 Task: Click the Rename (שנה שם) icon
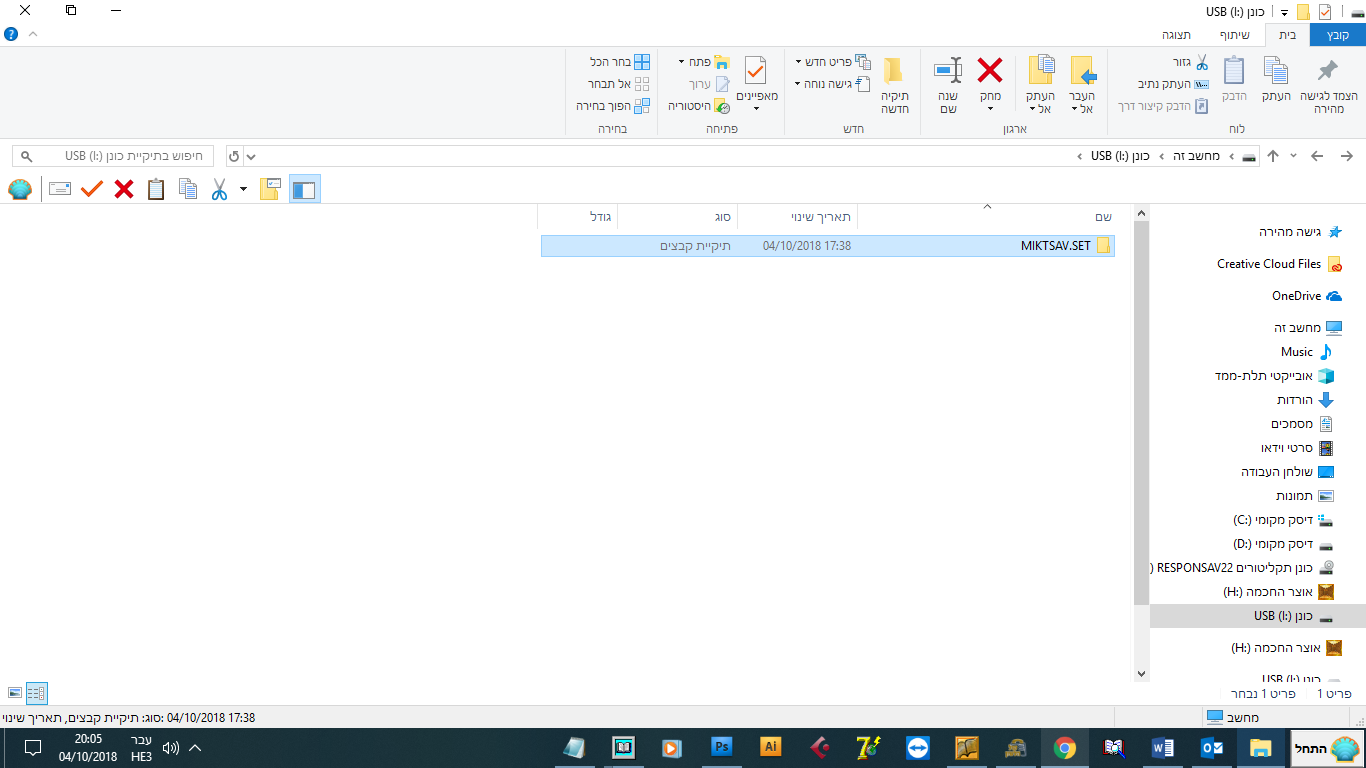click(949, 70)
